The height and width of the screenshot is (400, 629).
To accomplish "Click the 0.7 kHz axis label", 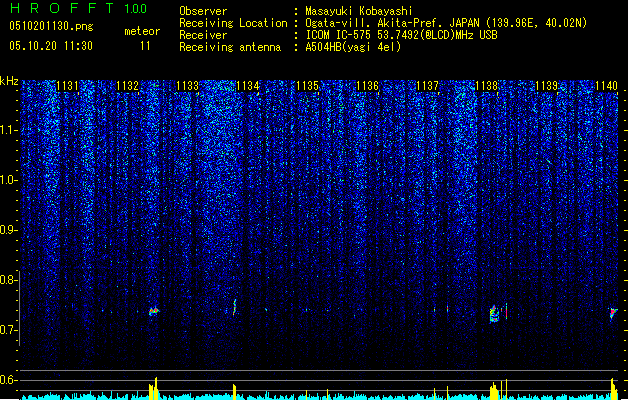I will 8,330.
